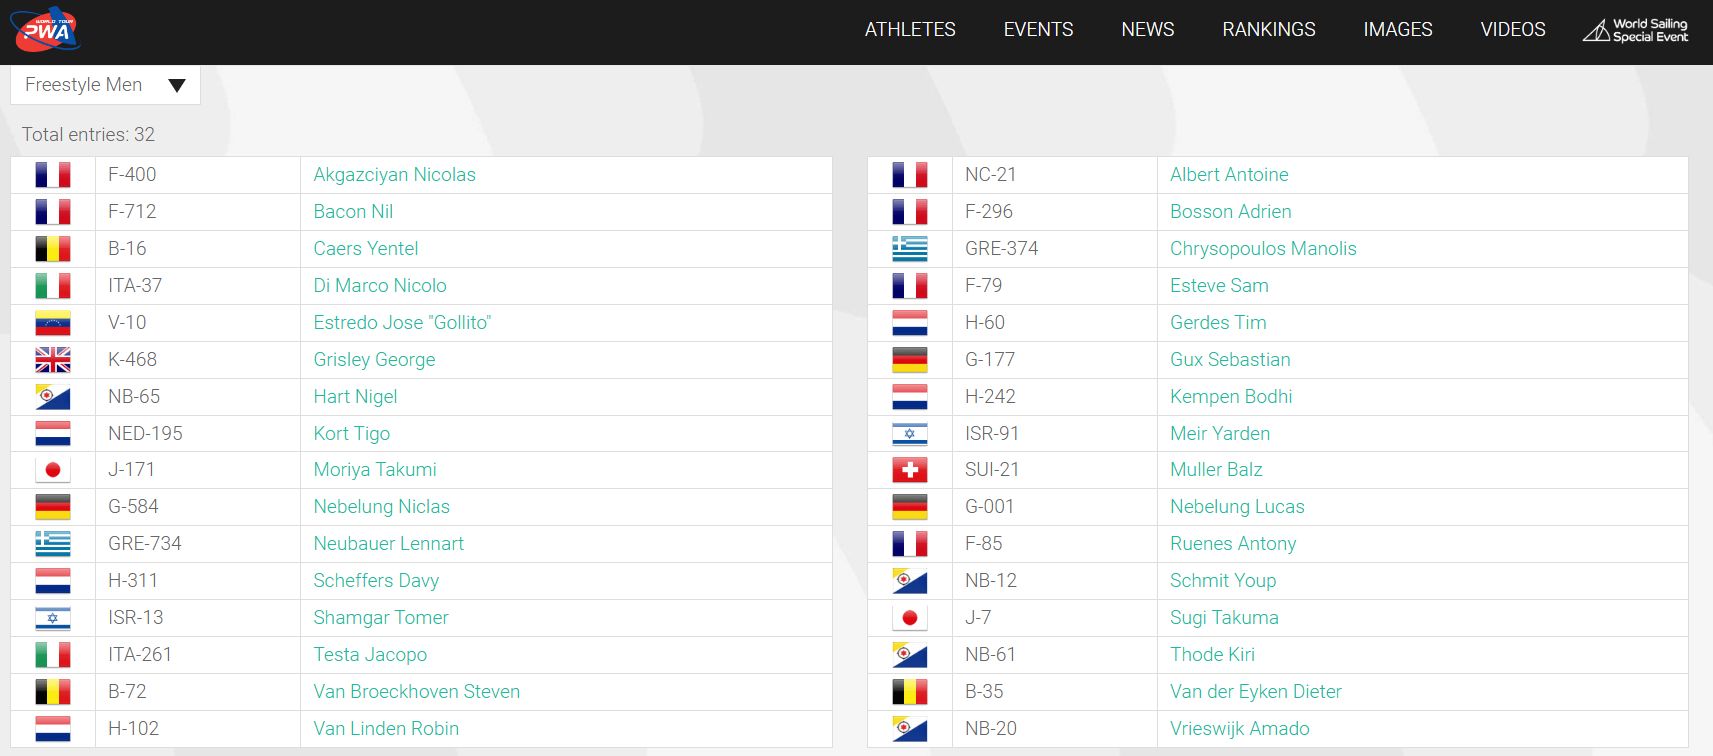Click the German flag next to G-177
The height and width of the screenshot is (756, 1713).
coord(910,360)
